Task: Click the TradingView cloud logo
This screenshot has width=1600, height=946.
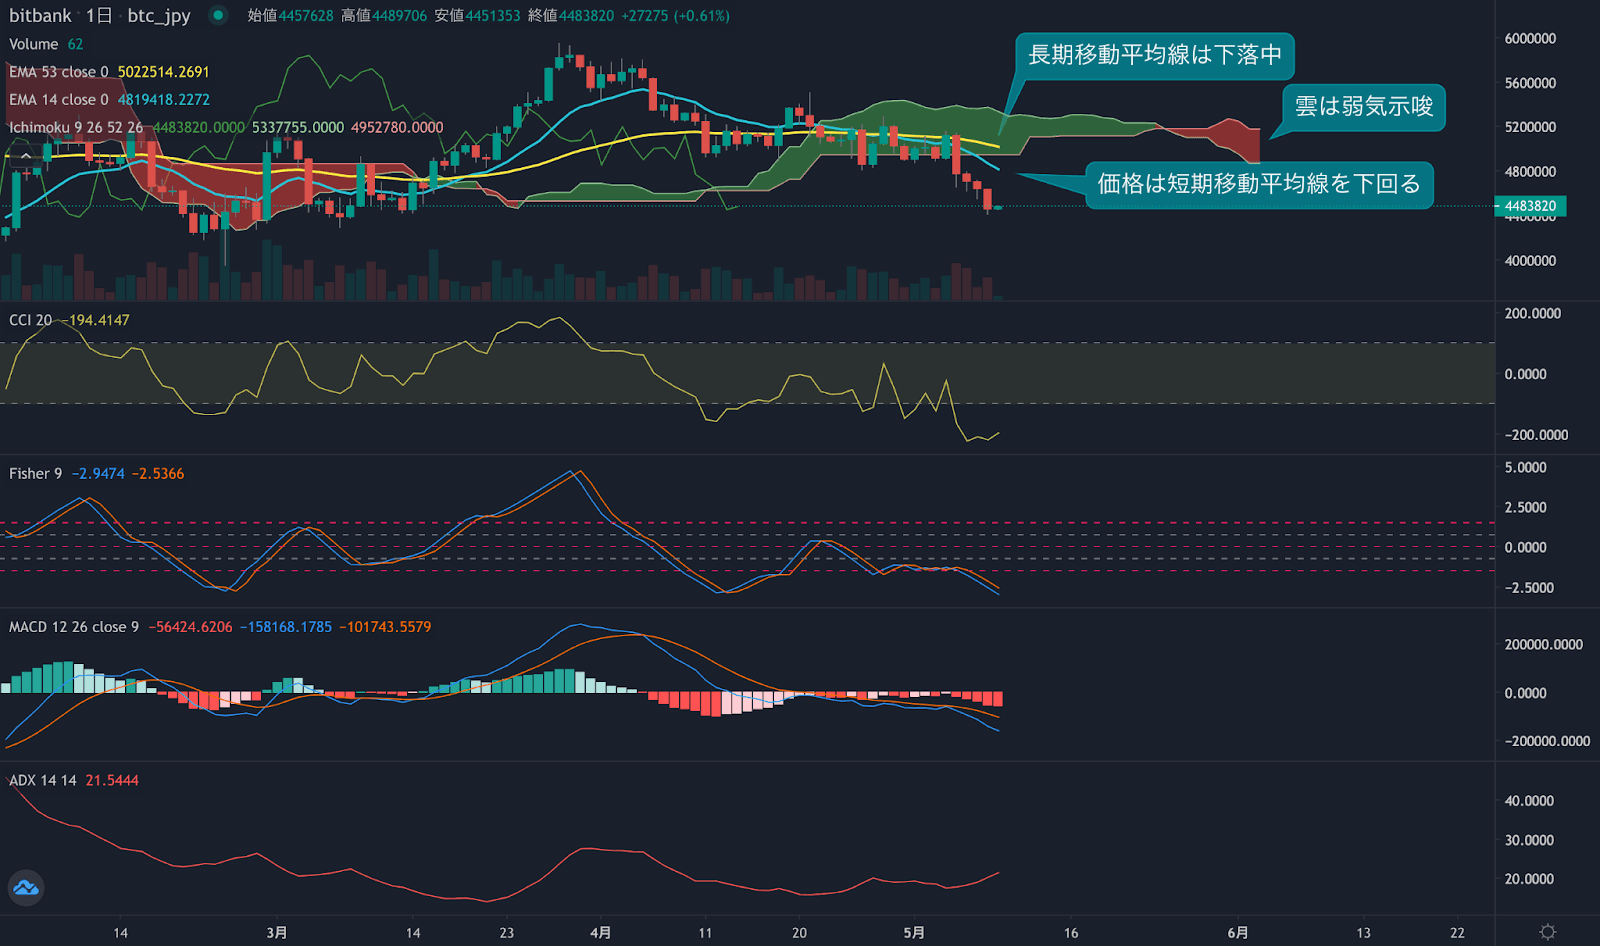Action: pyautogui.click(x=24, y=888)
